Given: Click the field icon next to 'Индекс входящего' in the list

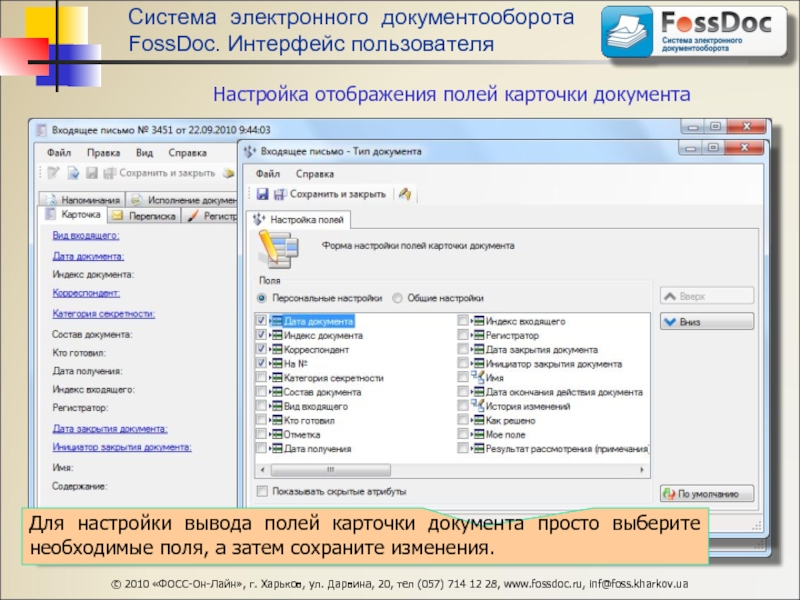Looking at the screenshot, I should [479, 321].
